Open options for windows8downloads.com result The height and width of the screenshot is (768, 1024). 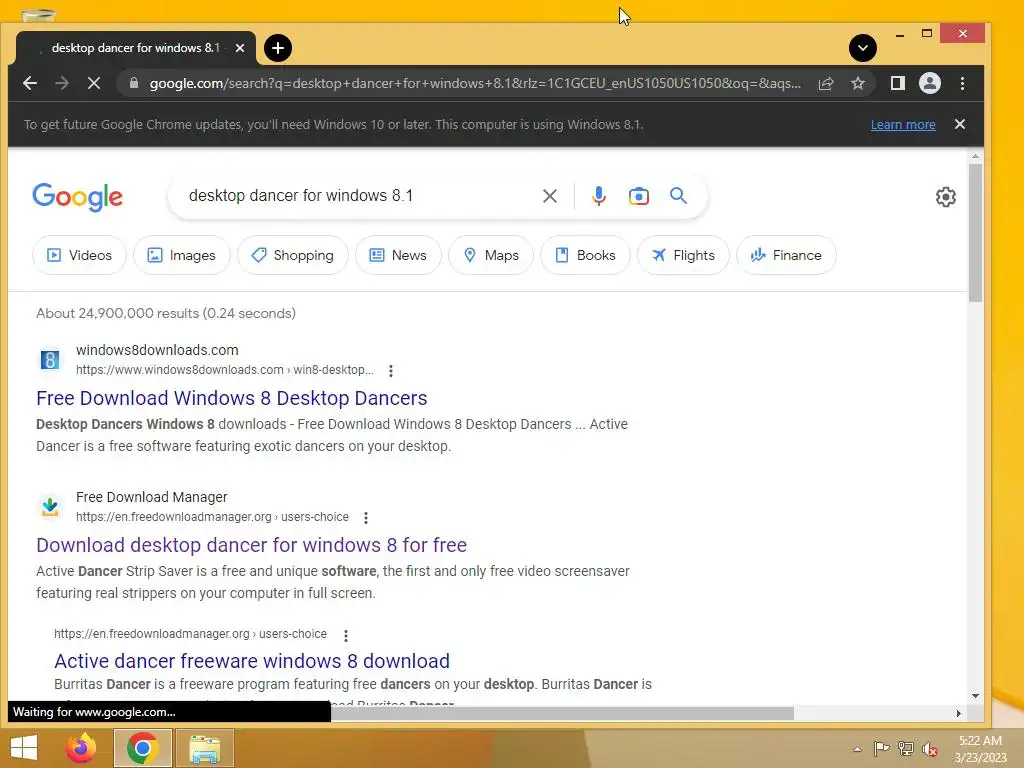(x=391, y=370)
